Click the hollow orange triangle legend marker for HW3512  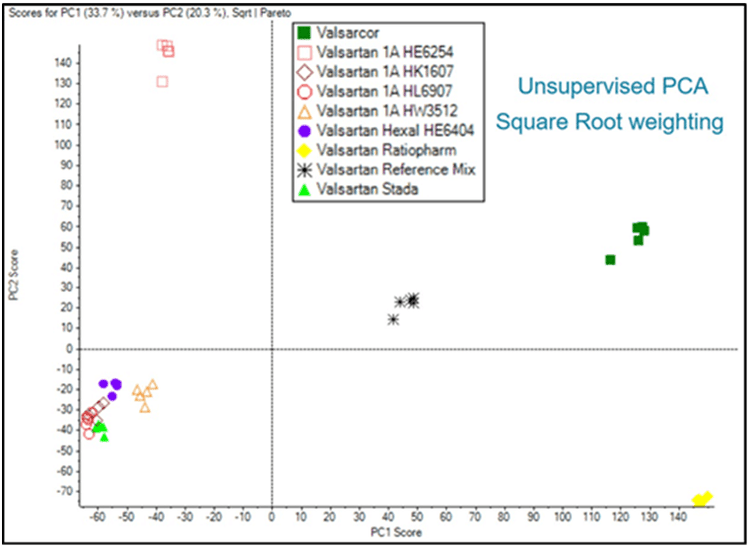pos(304,111)
